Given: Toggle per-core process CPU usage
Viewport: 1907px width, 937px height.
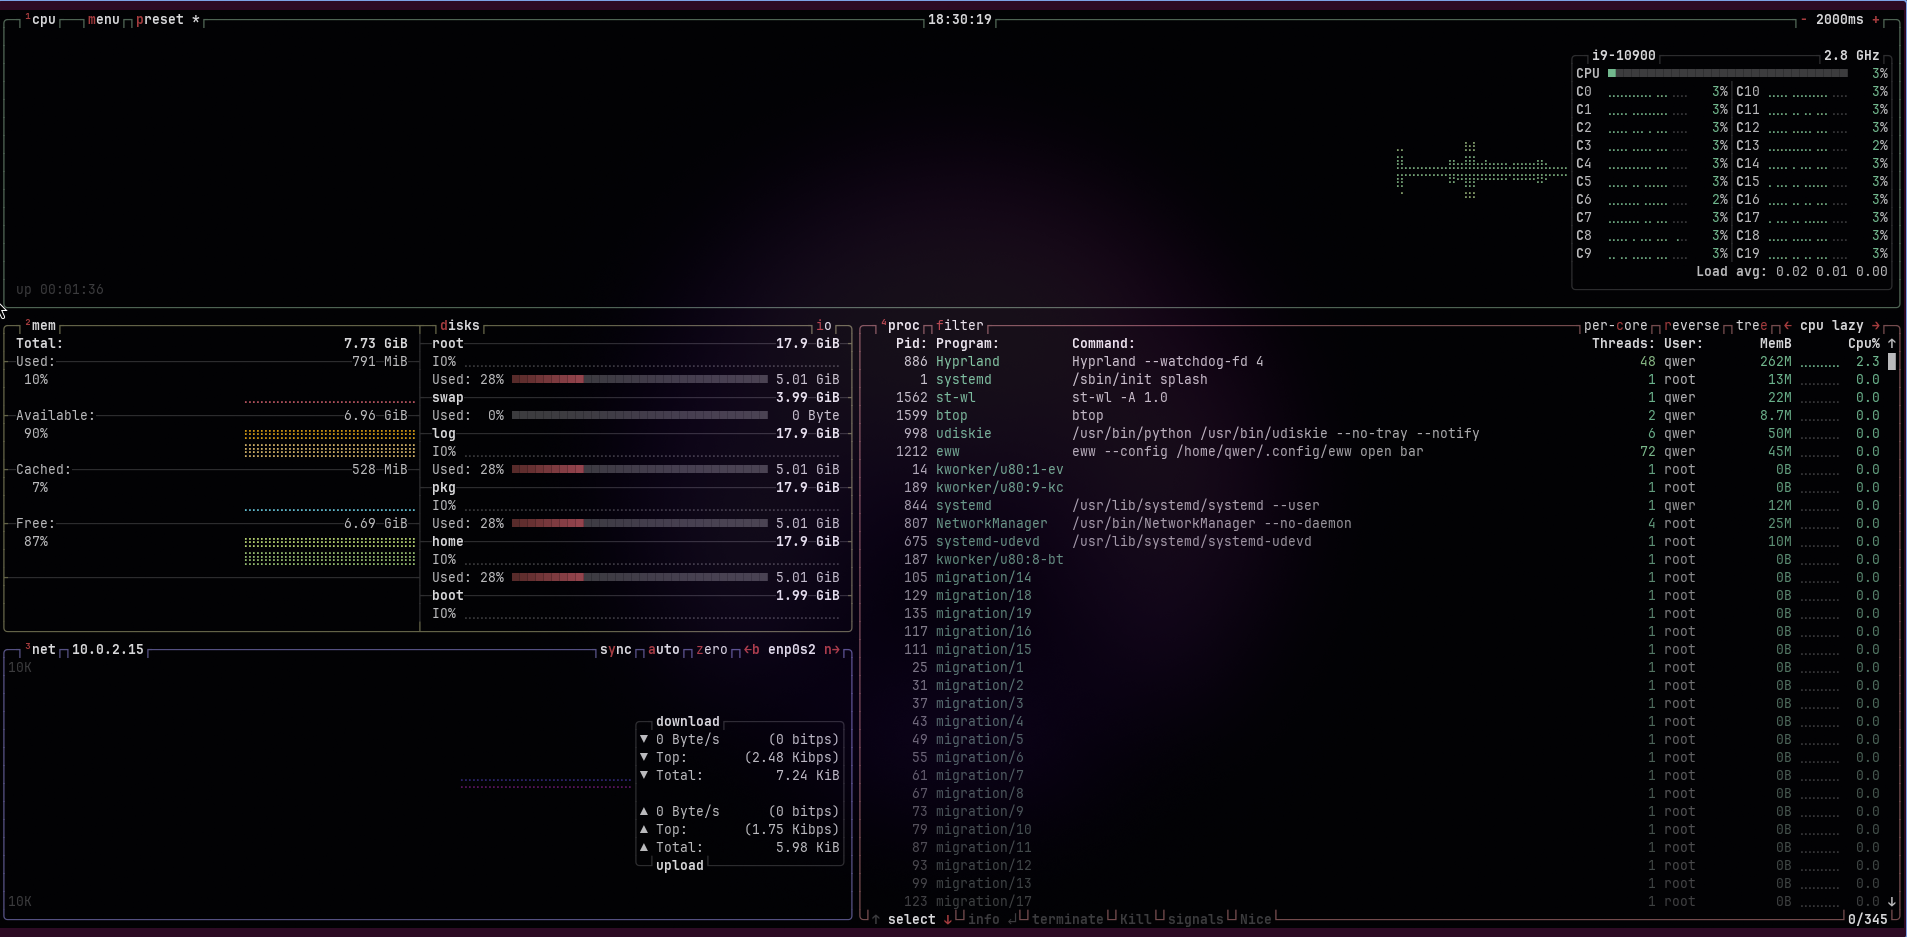Looking at the screenshot, I should pyautogui.click(x=1615, y=326).
